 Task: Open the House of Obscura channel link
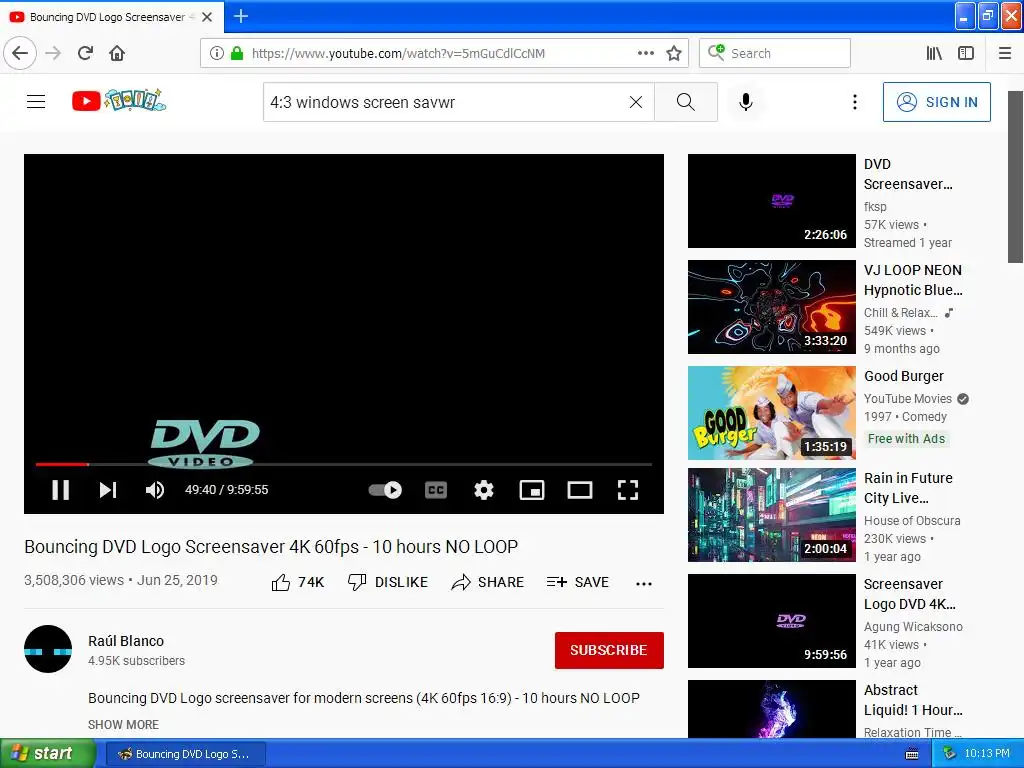pyautogui.click(x=912, y=520)
